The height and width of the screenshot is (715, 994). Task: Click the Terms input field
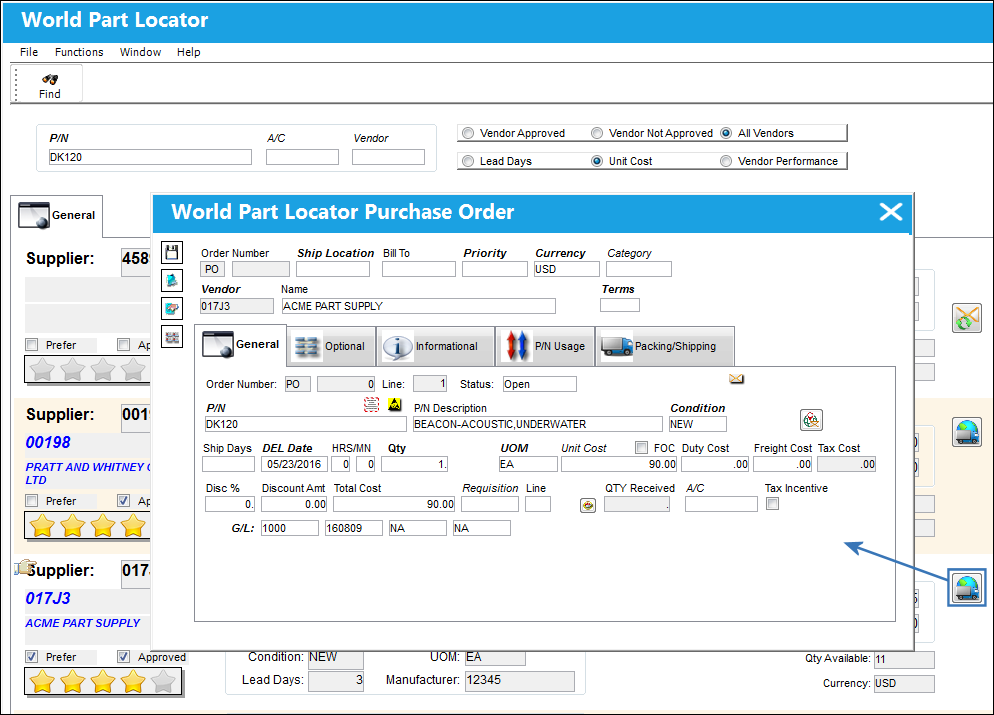click(x=620, y=305)
